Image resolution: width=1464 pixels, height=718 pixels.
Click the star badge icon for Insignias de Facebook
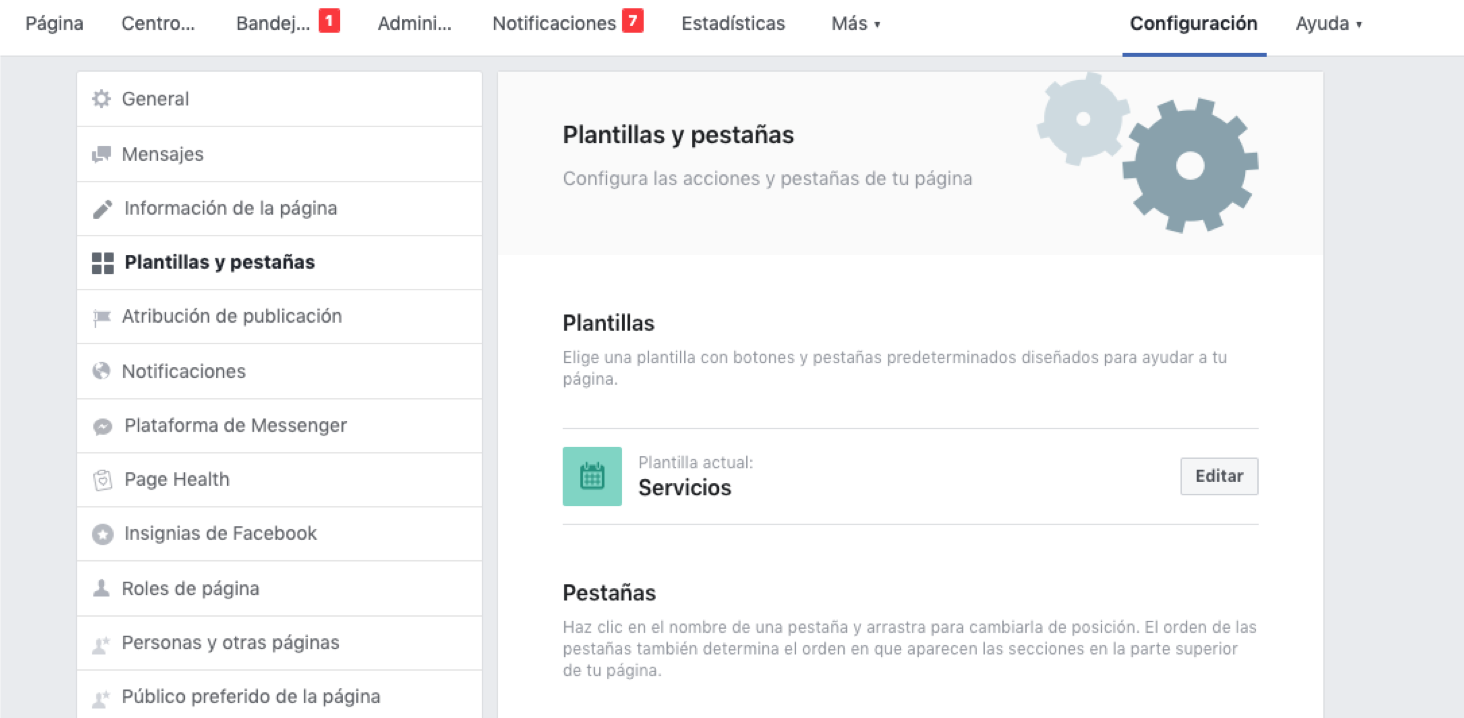pos(102,534)
